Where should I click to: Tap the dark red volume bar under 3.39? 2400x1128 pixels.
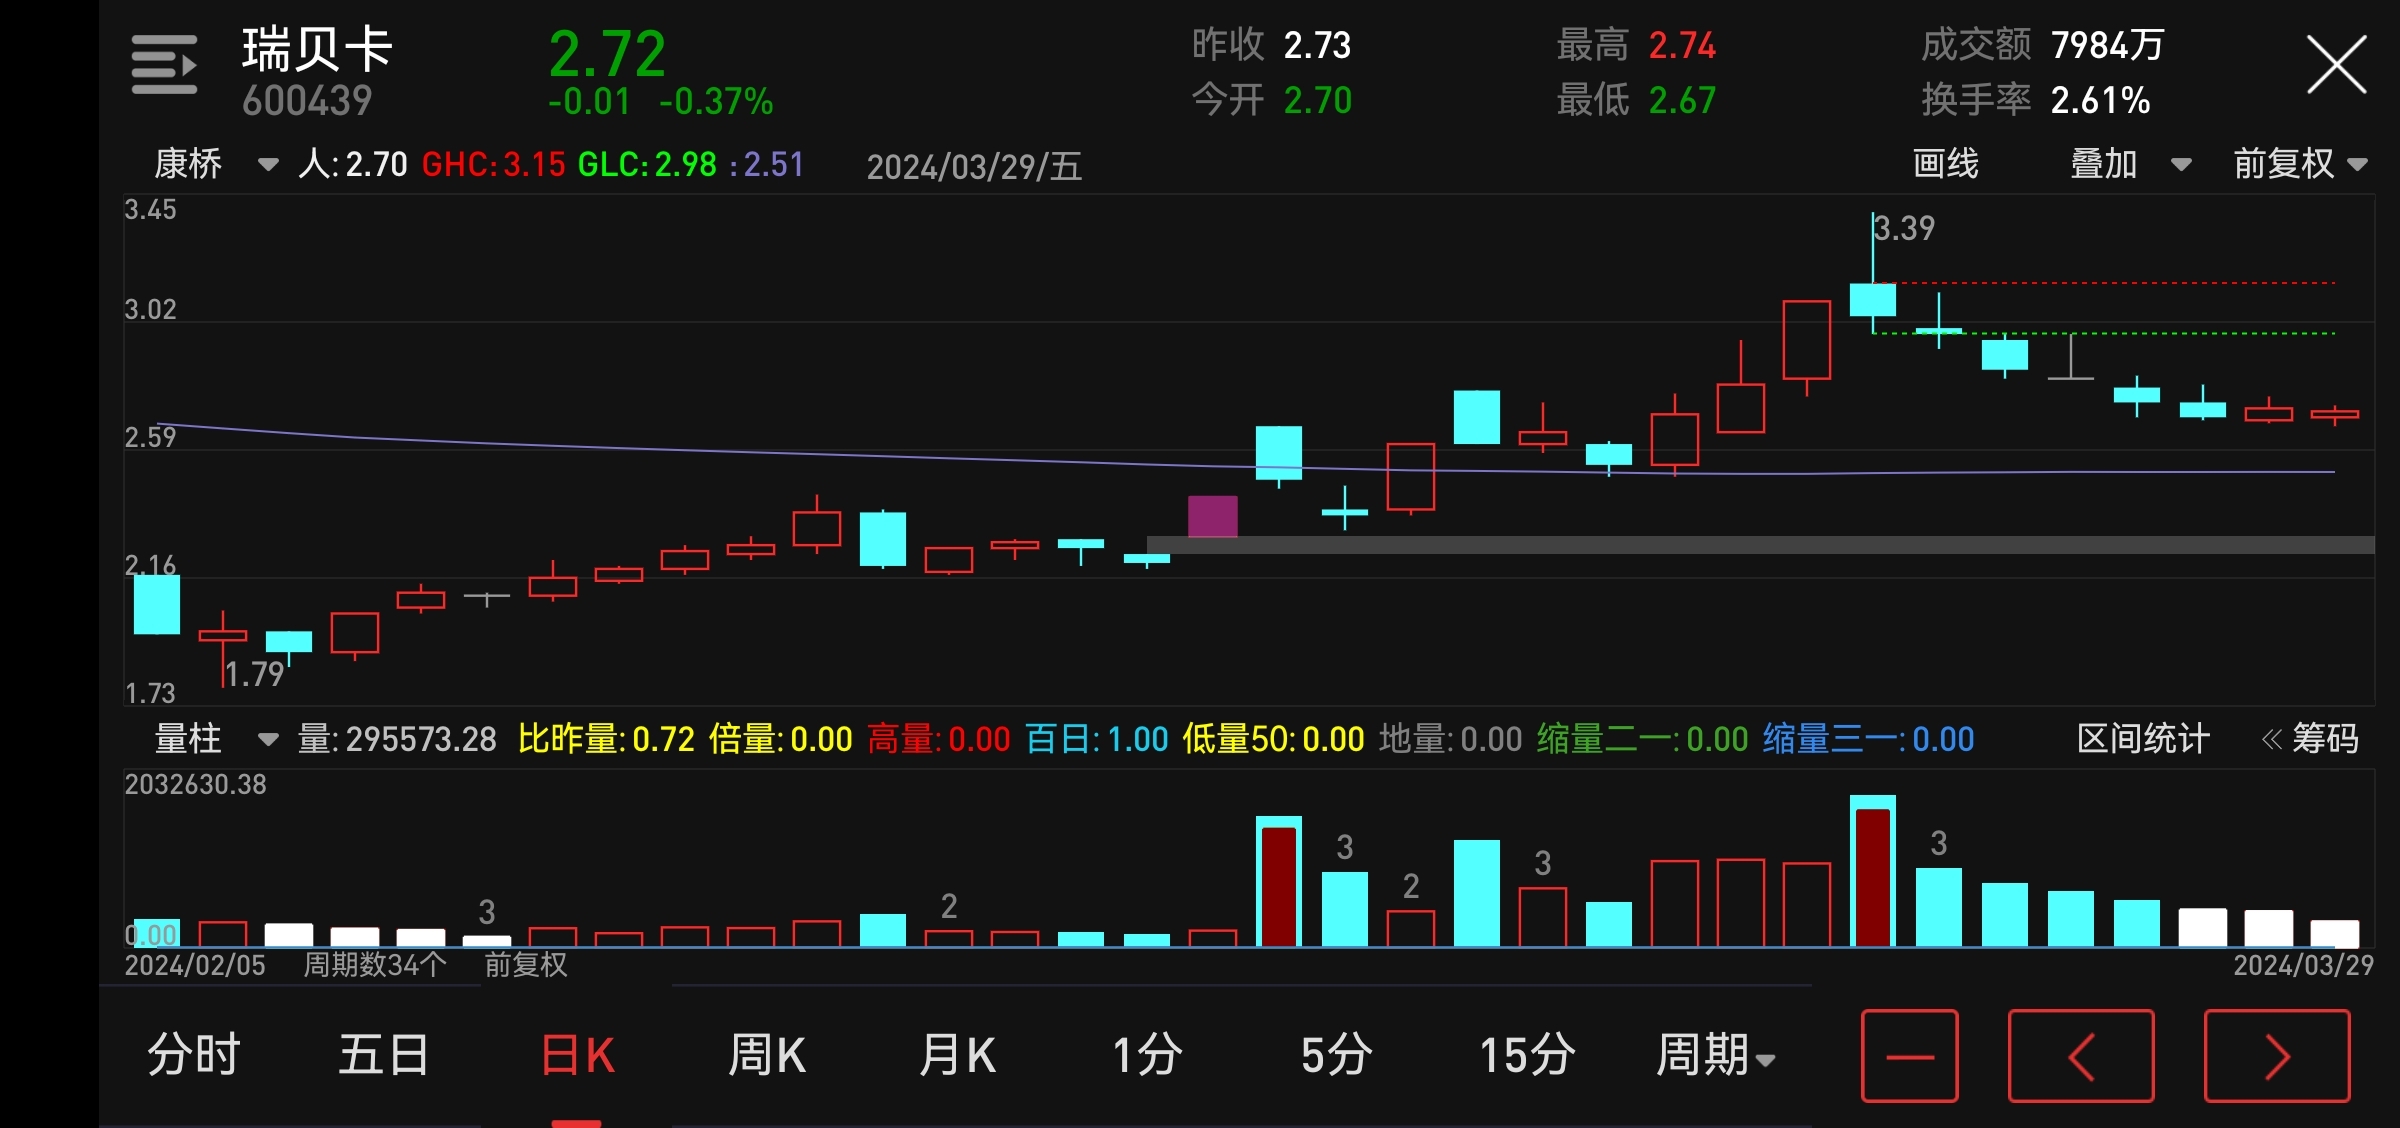tap(1873, 877)
